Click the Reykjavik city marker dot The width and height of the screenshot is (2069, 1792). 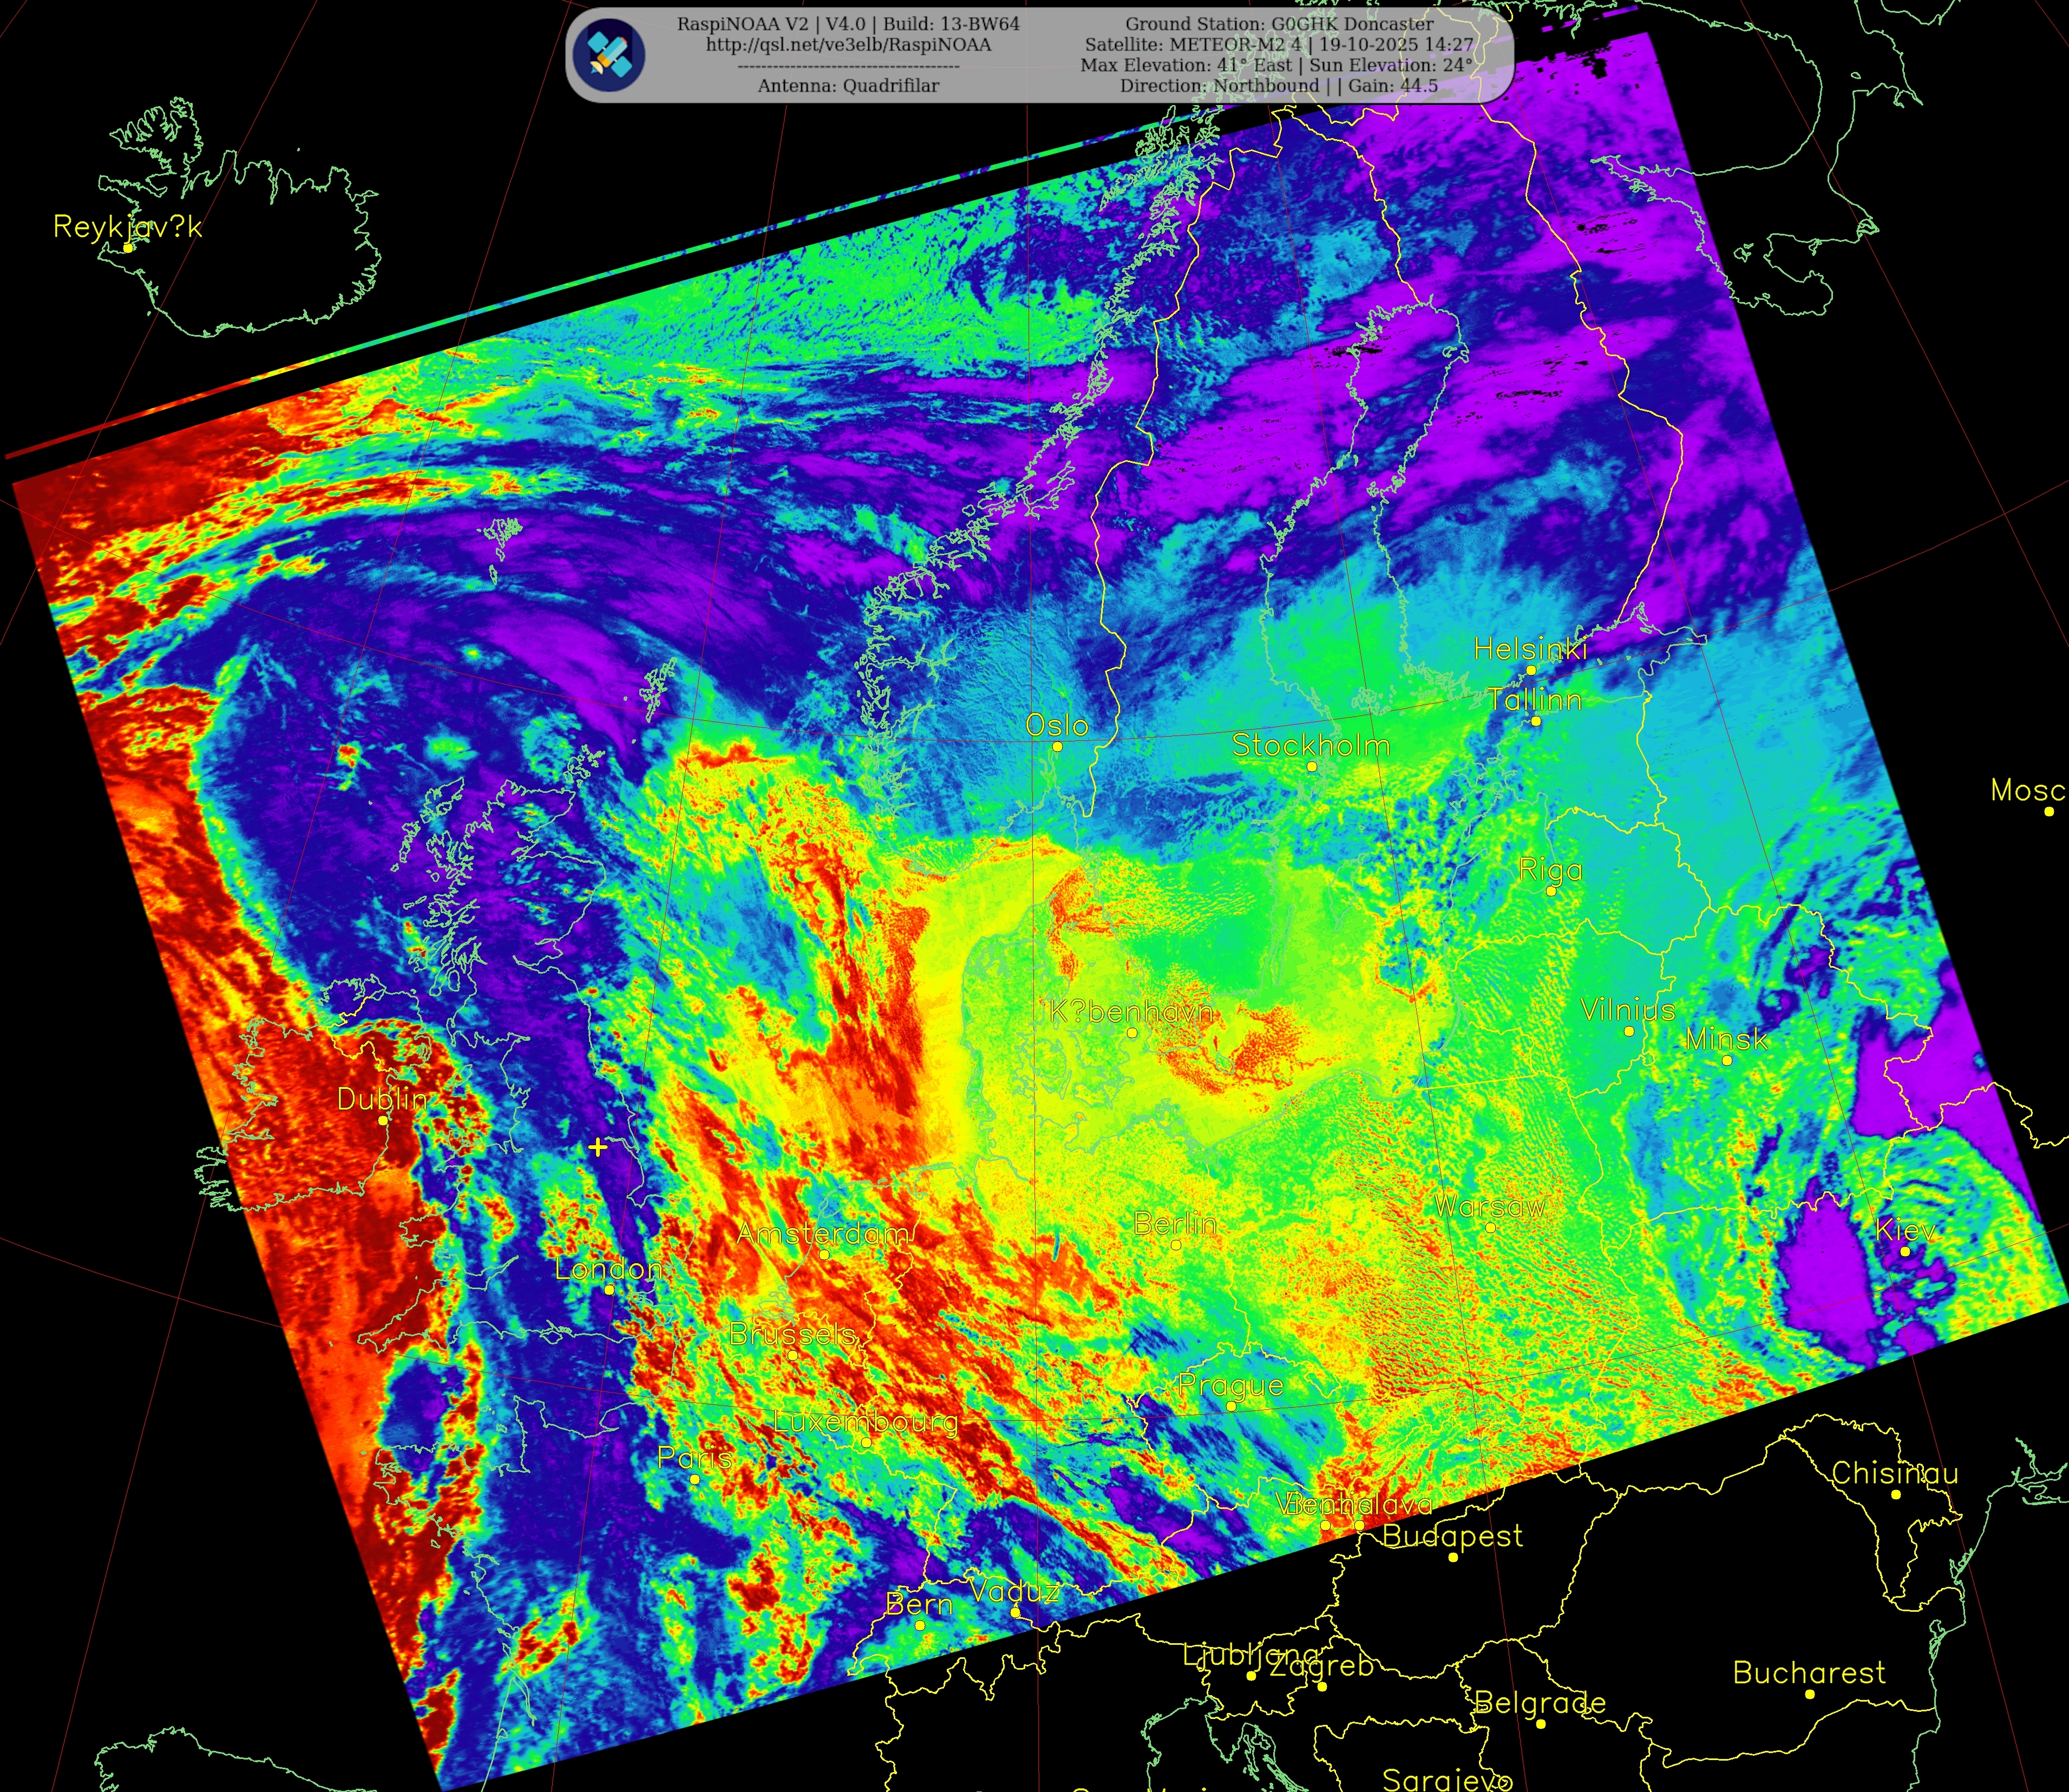pyautogui.click(x=128, y=248)
